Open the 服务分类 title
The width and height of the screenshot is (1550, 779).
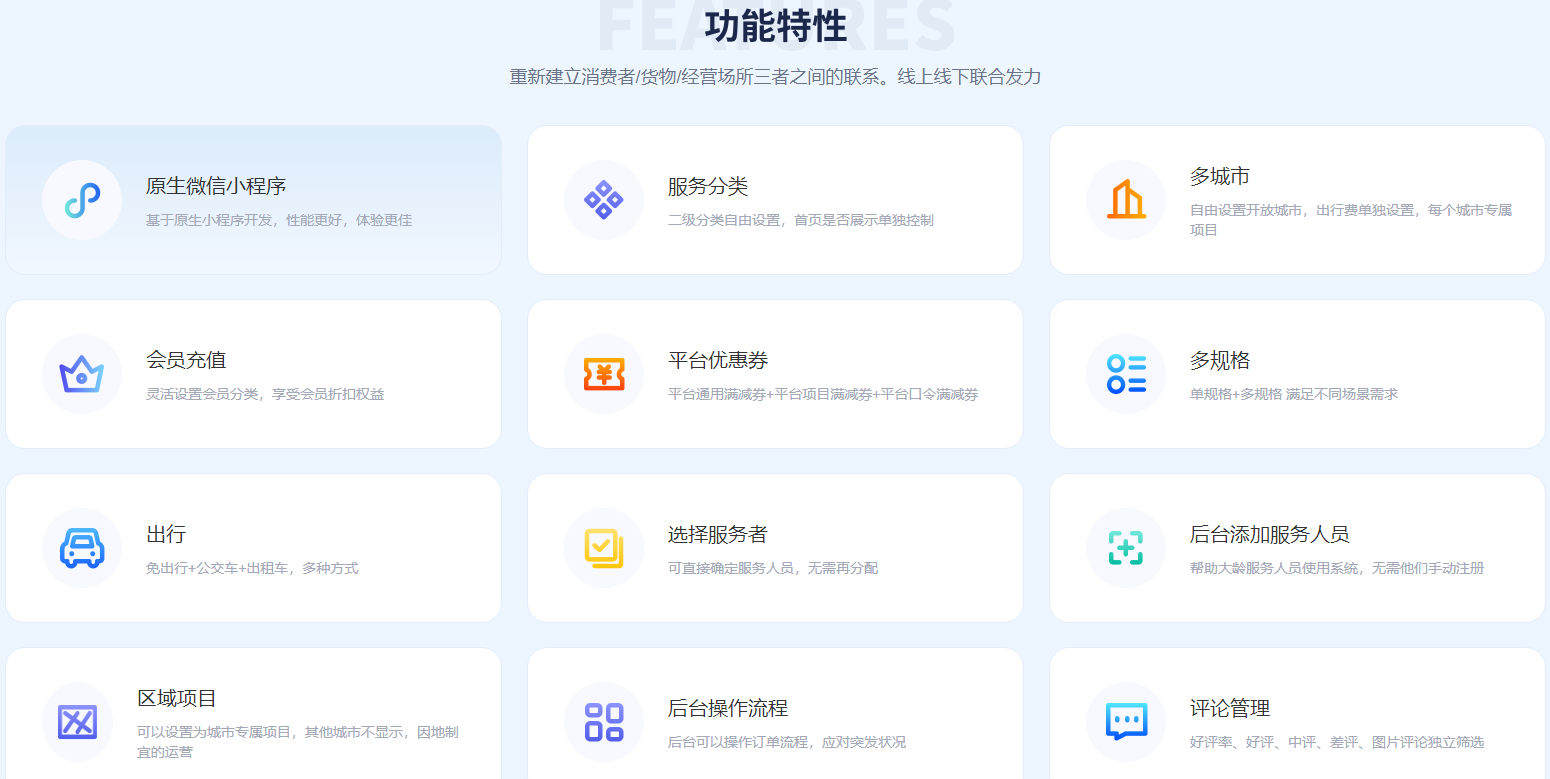(708, 186)
